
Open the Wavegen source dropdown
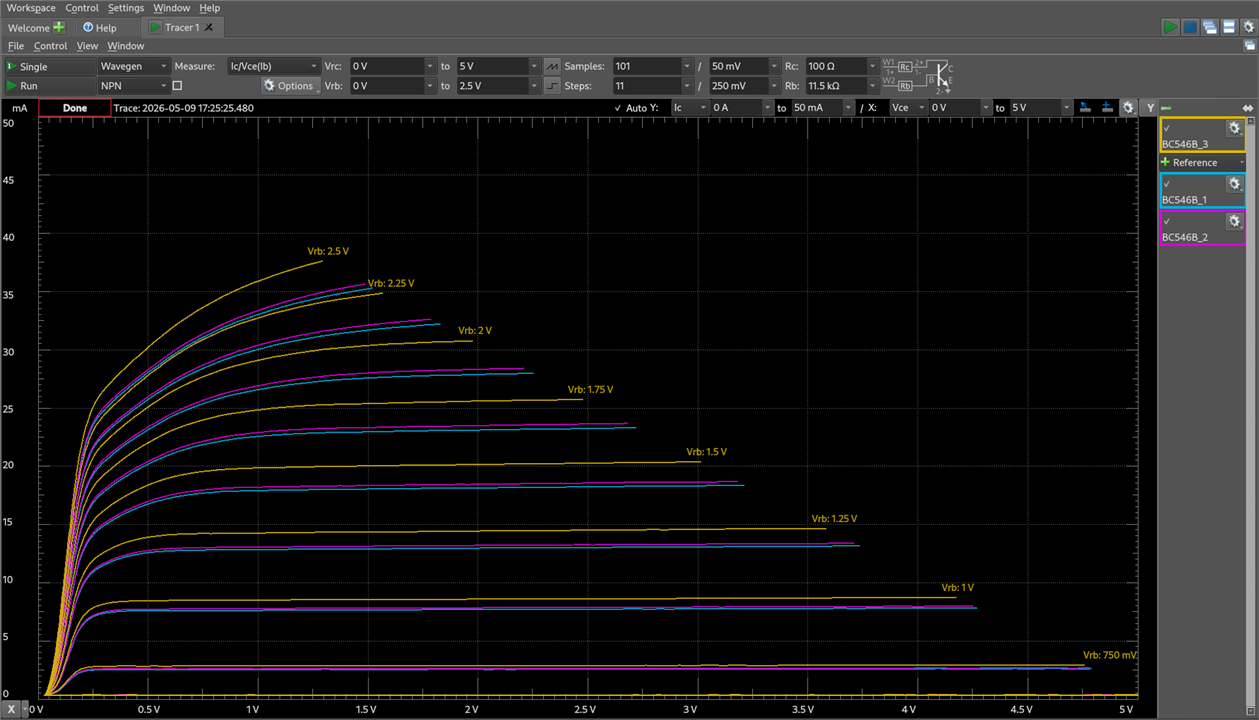[x=134, y=66]
